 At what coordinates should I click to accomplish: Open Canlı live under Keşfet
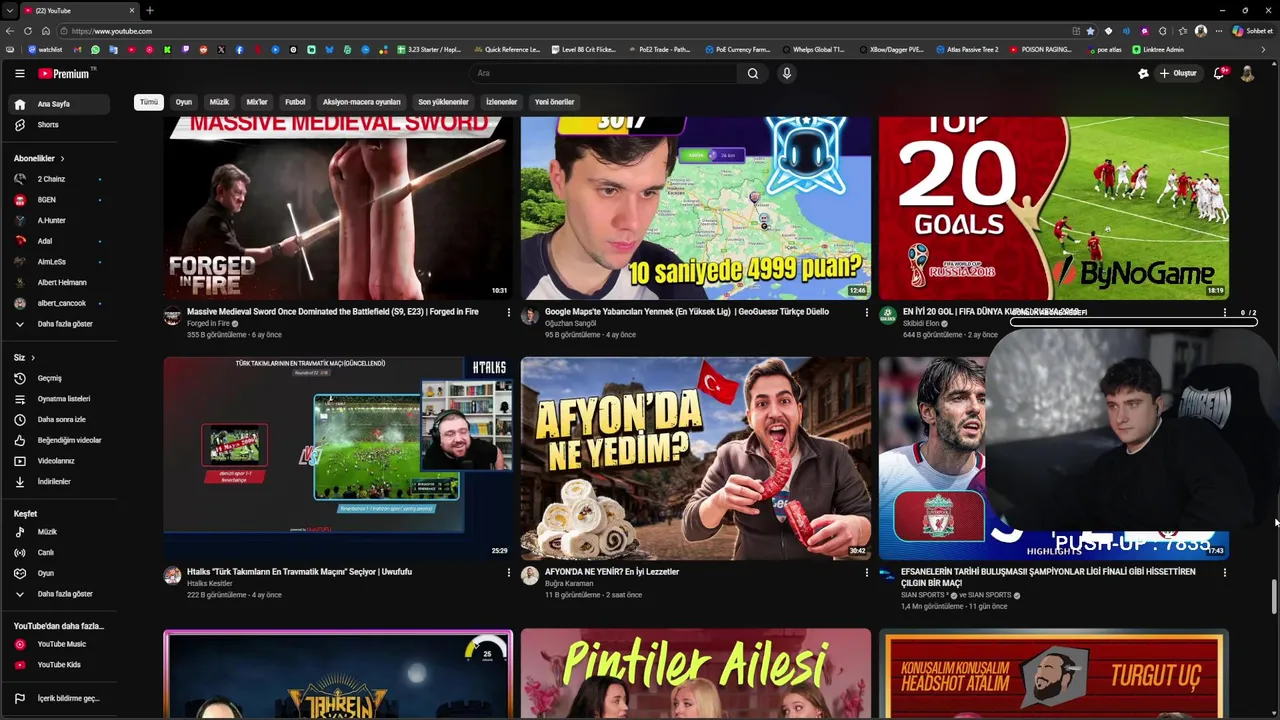point(59,552)
